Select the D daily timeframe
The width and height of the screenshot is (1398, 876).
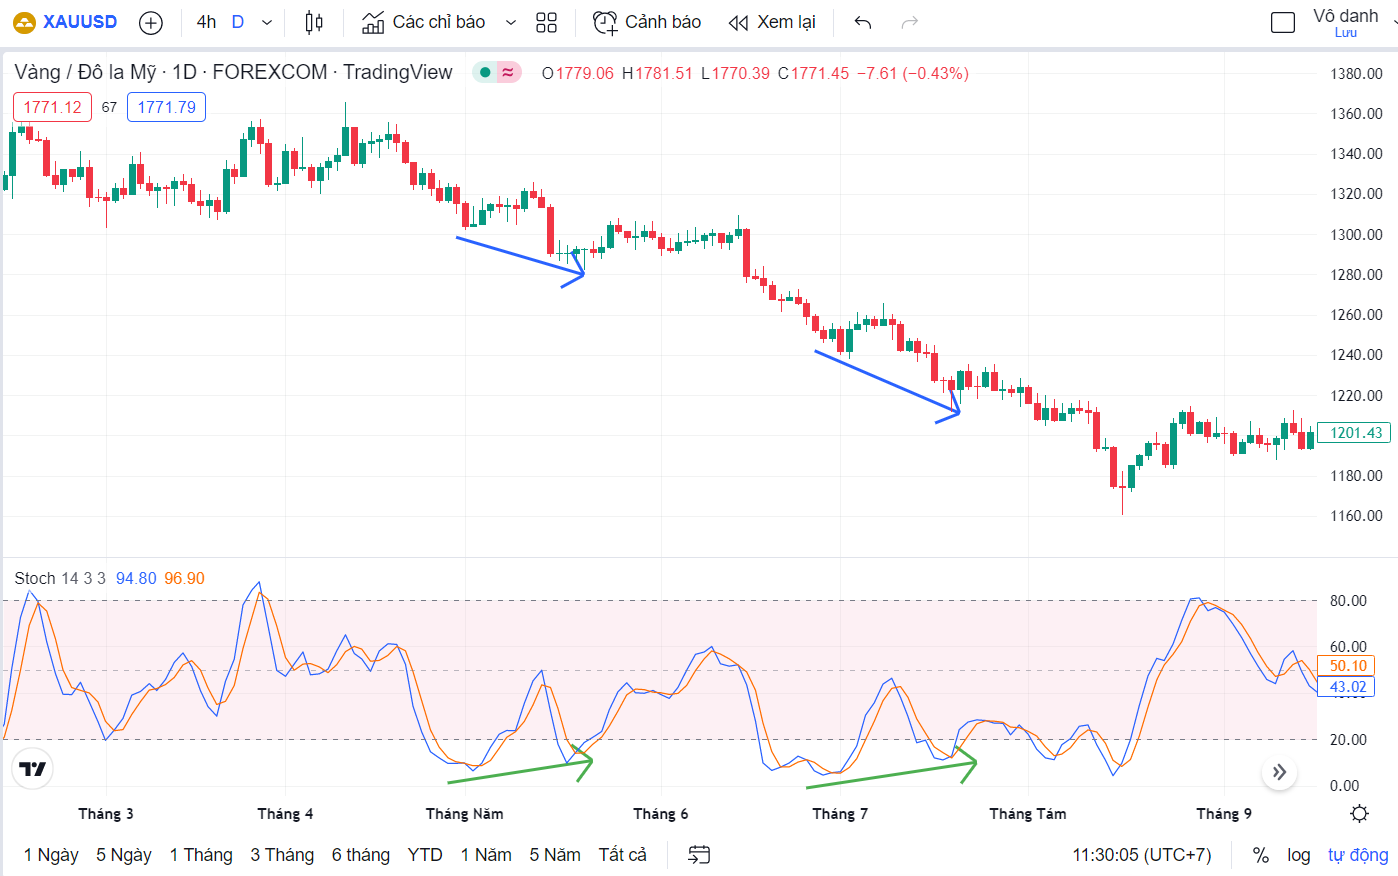[238, 22]
